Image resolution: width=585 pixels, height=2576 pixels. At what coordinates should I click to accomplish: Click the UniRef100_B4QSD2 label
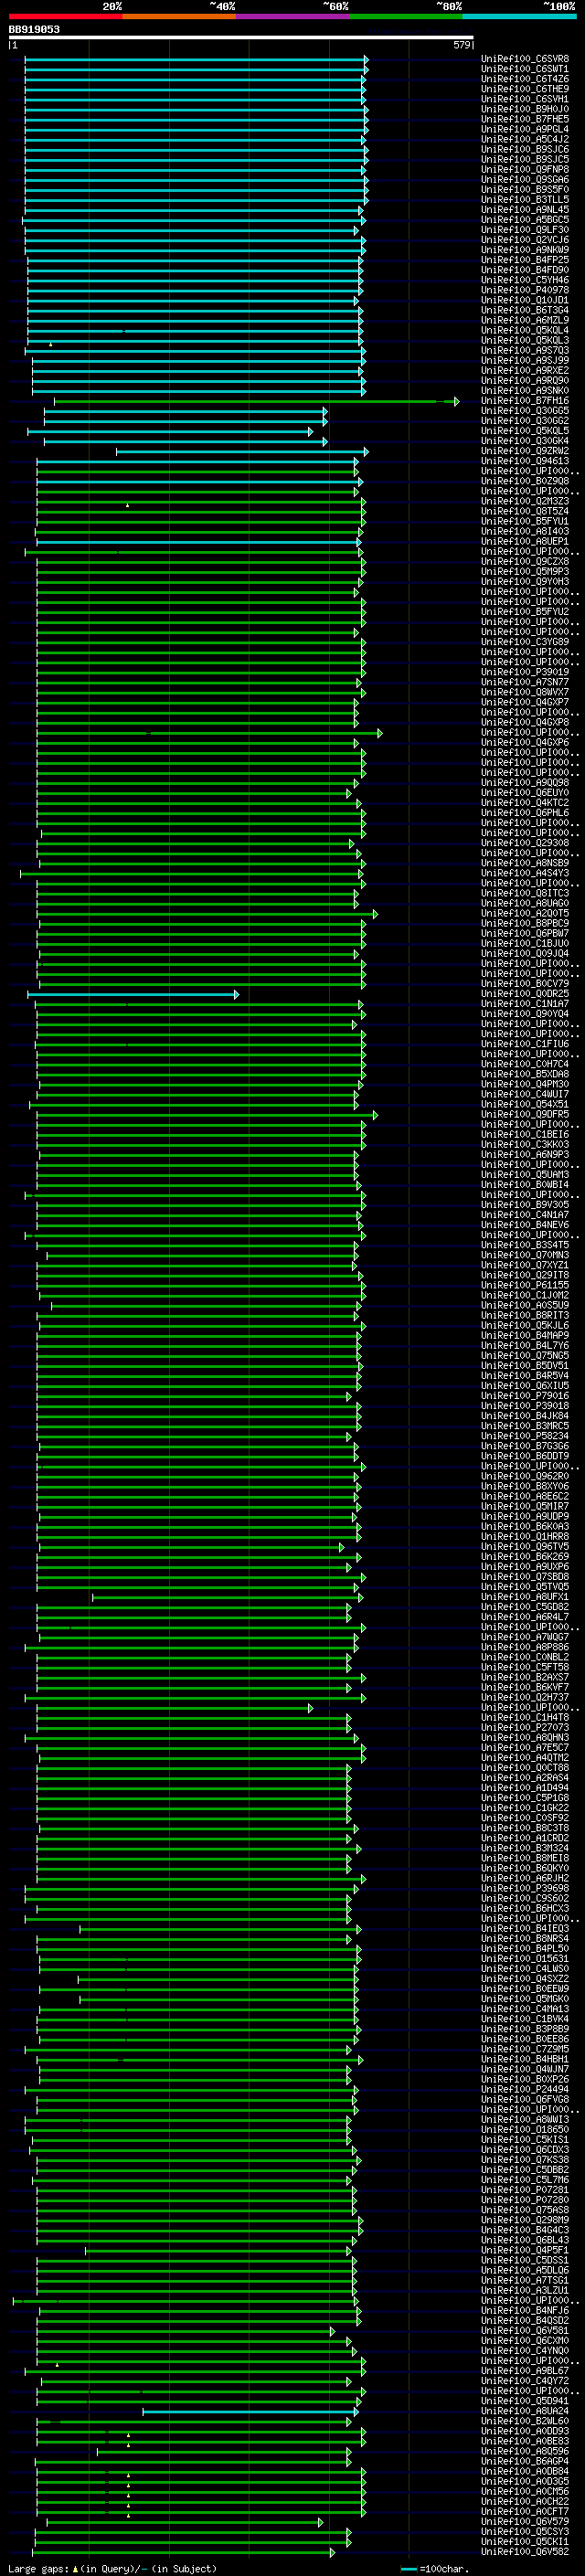pyautogui.click(x=525, y=2320)
